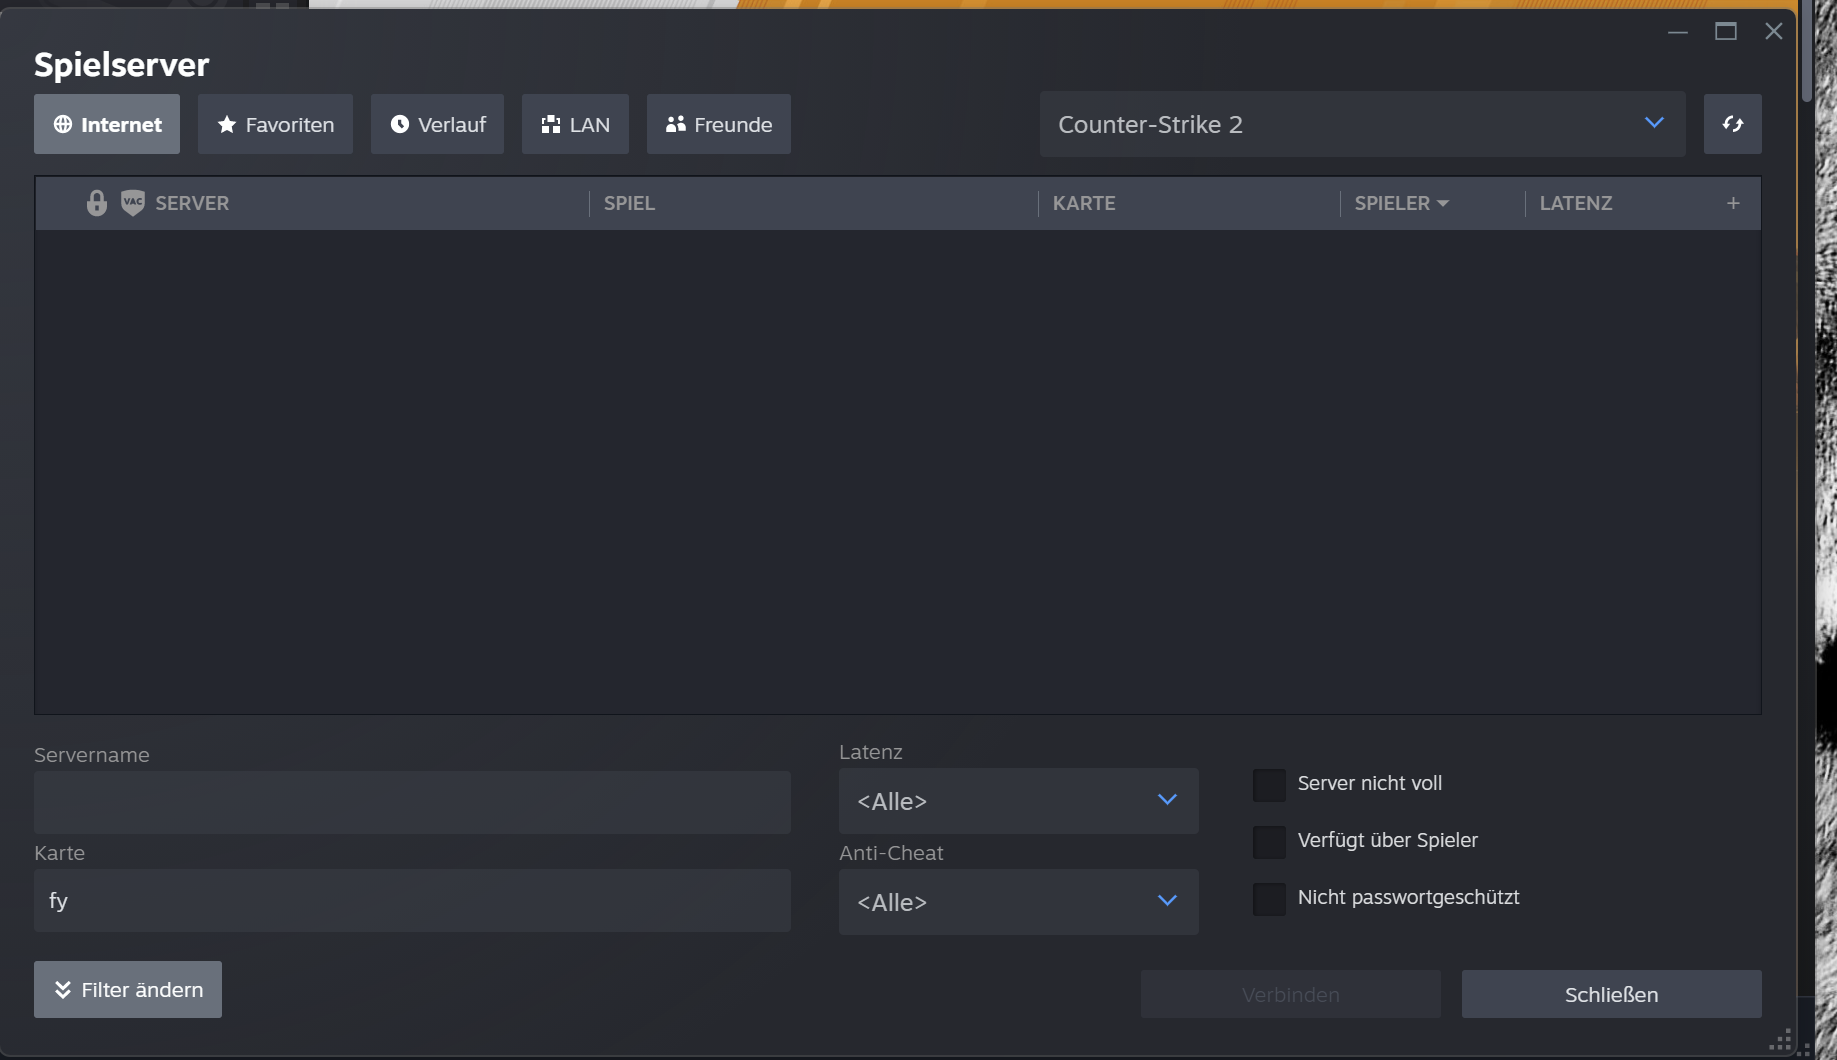Focus the Servername input field
This screenshot has height=1060, width=1837.
point(412,802)
